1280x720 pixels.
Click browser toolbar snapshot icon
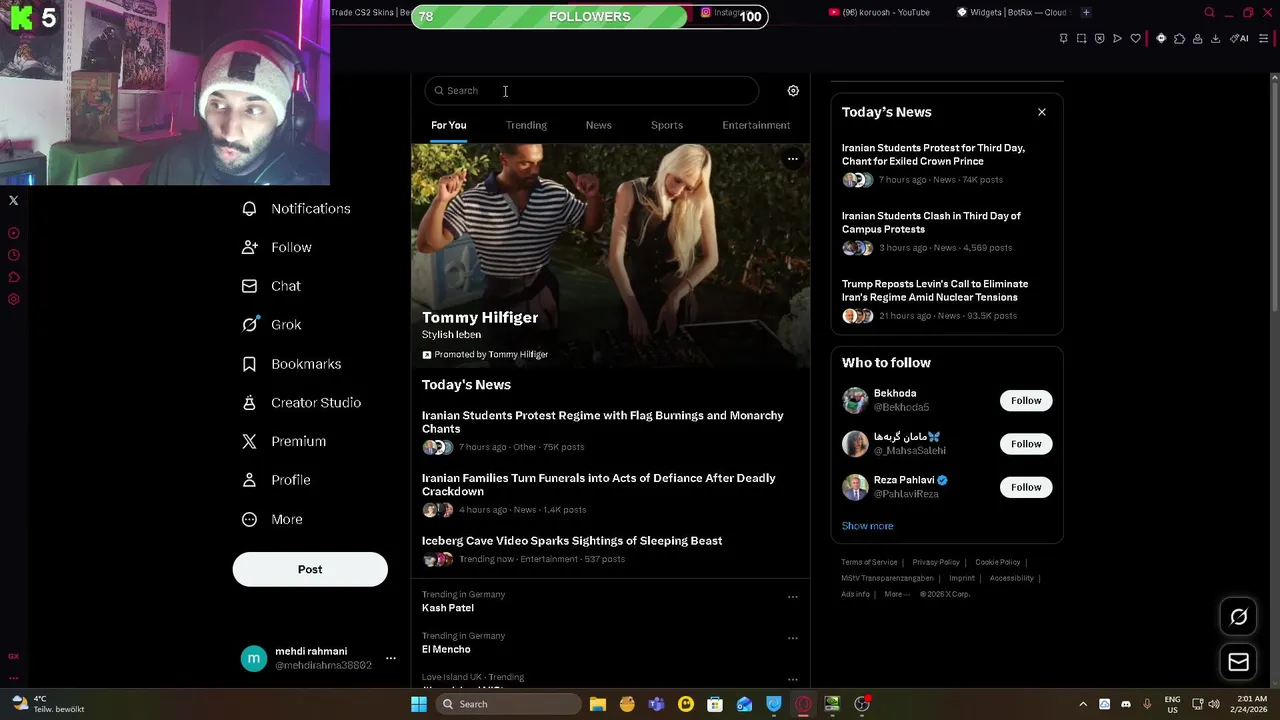click(1081, 39)
